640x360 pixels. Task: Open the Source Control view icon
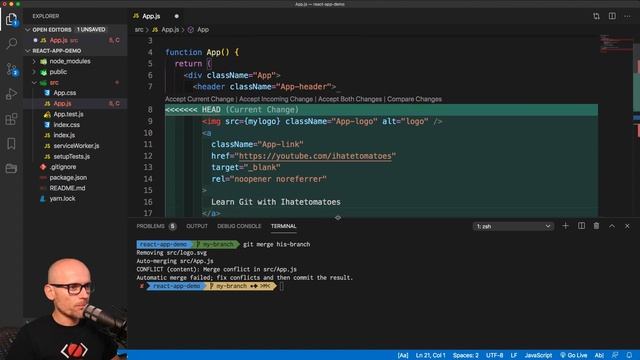tap(11, 69)
